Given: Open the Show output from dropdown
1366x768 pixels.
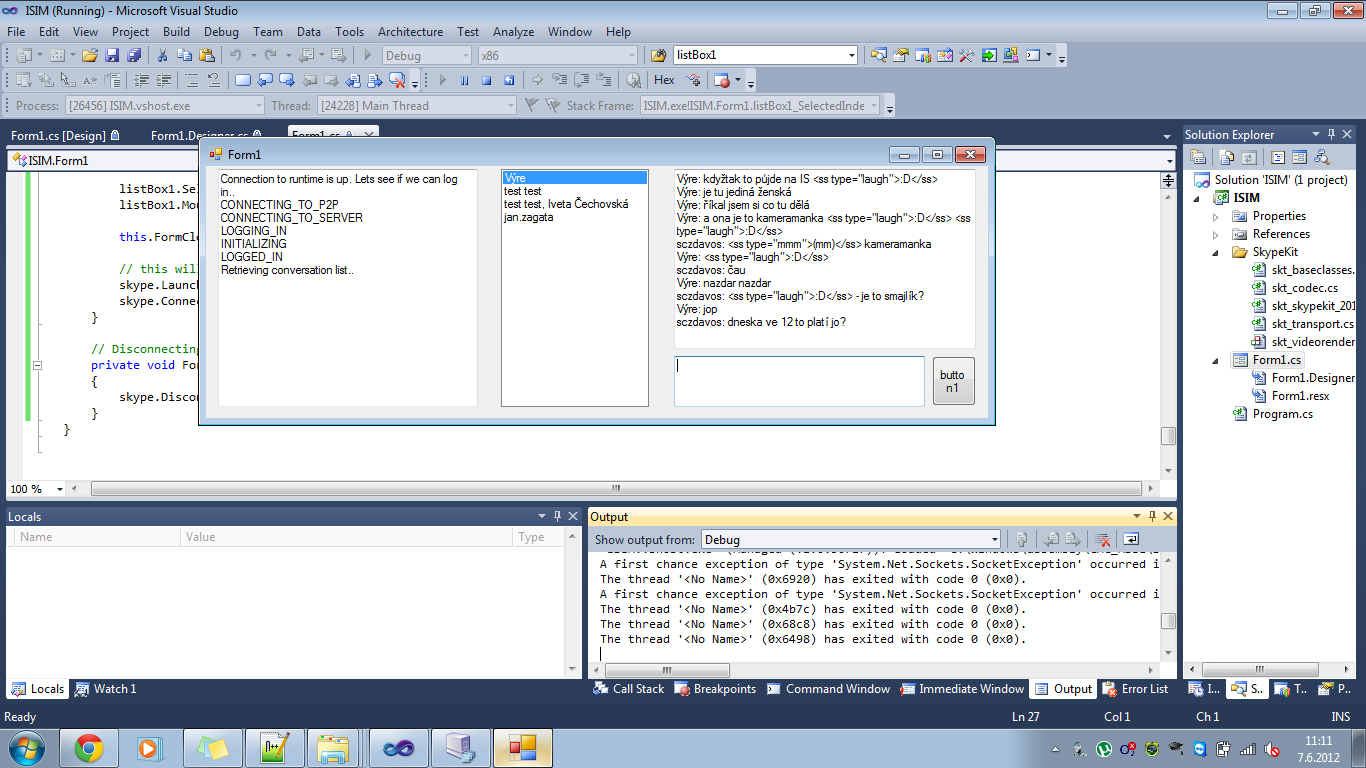Looking at the screenshot, I should click(x=850, y=540).
